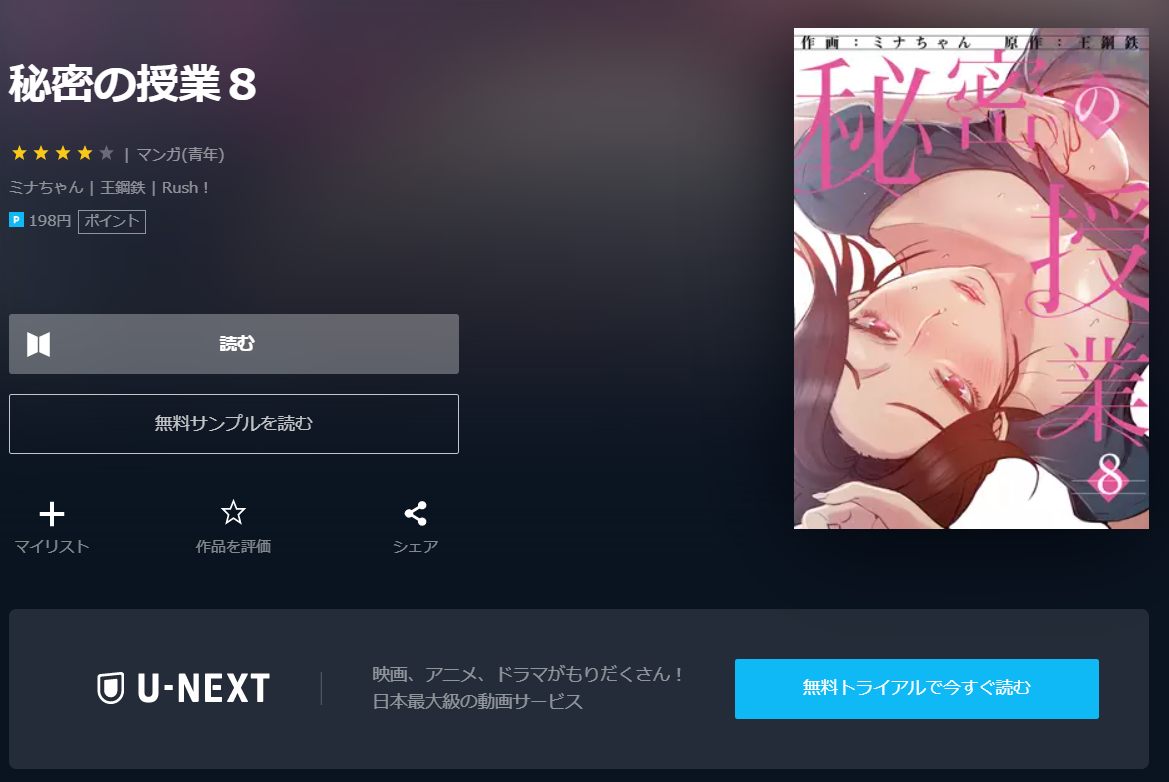Start 無料トライアルで今すぐ読む free trial
The width and height of the screenshot is (1169, 782).
(916, 688)
